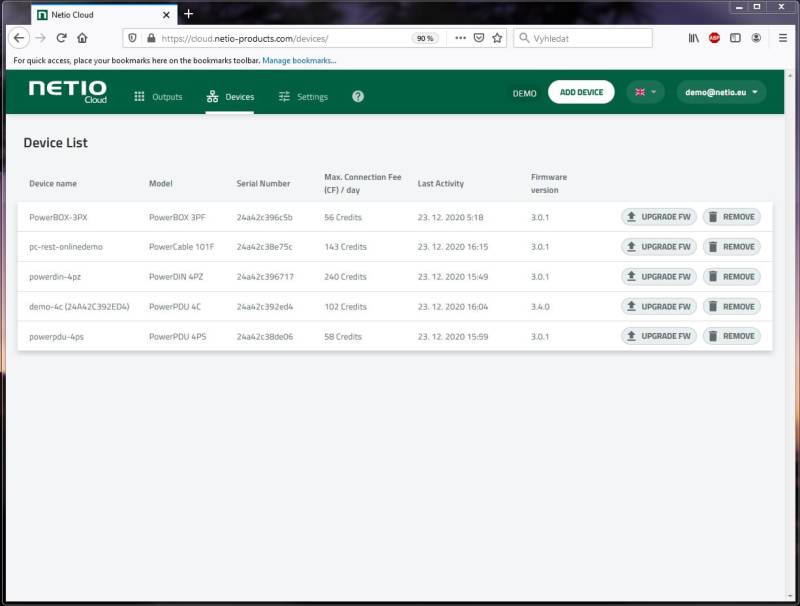Viewport: 800px width, 606px height.
Task: Open the demo@netio.eu account dropdown
Action: click(x=721, y=92)
